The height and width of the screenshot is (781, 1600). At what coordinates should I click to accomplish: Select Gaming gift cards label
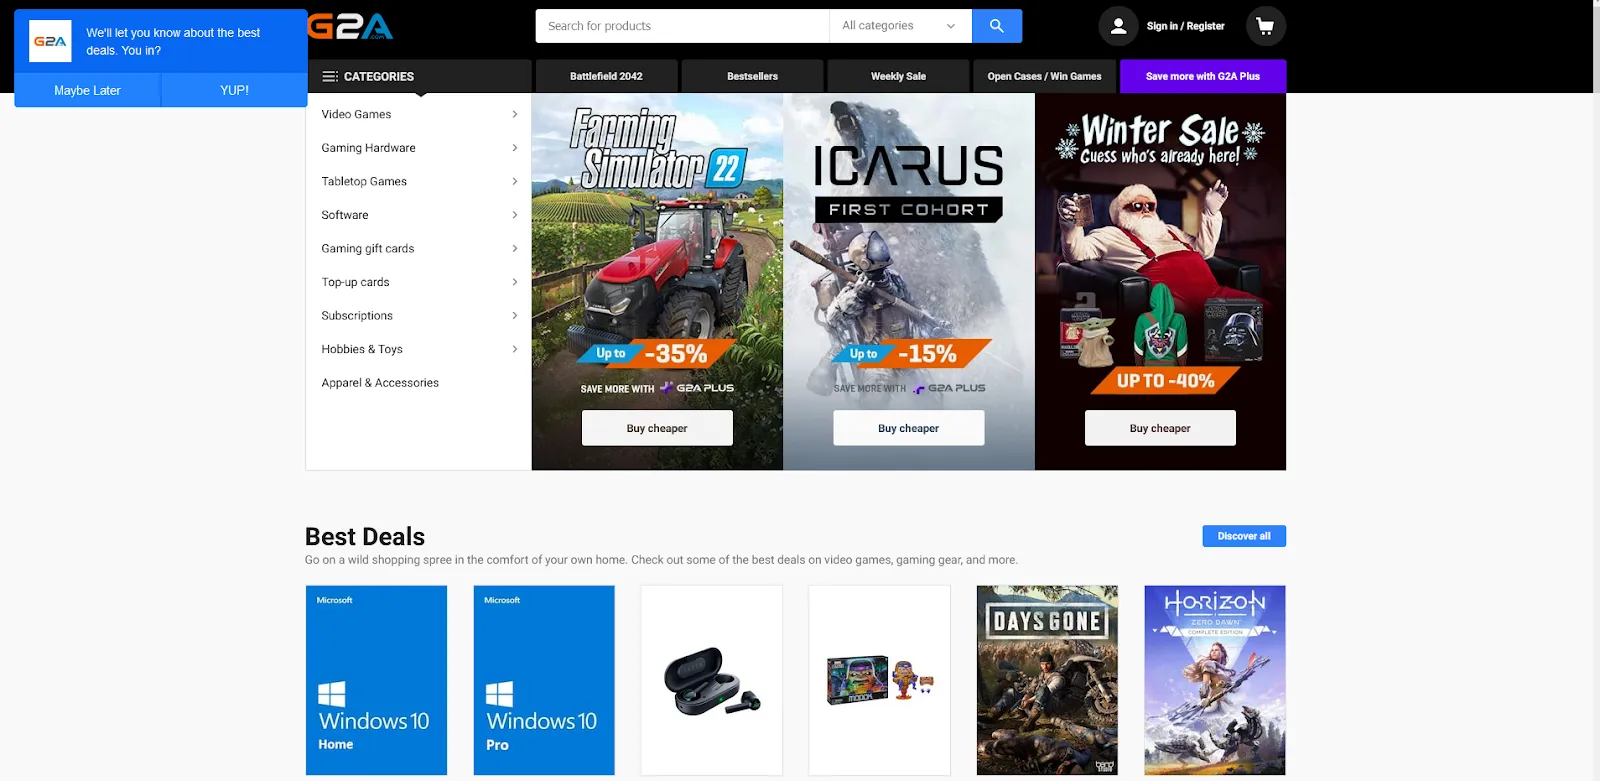coord(367,248)
